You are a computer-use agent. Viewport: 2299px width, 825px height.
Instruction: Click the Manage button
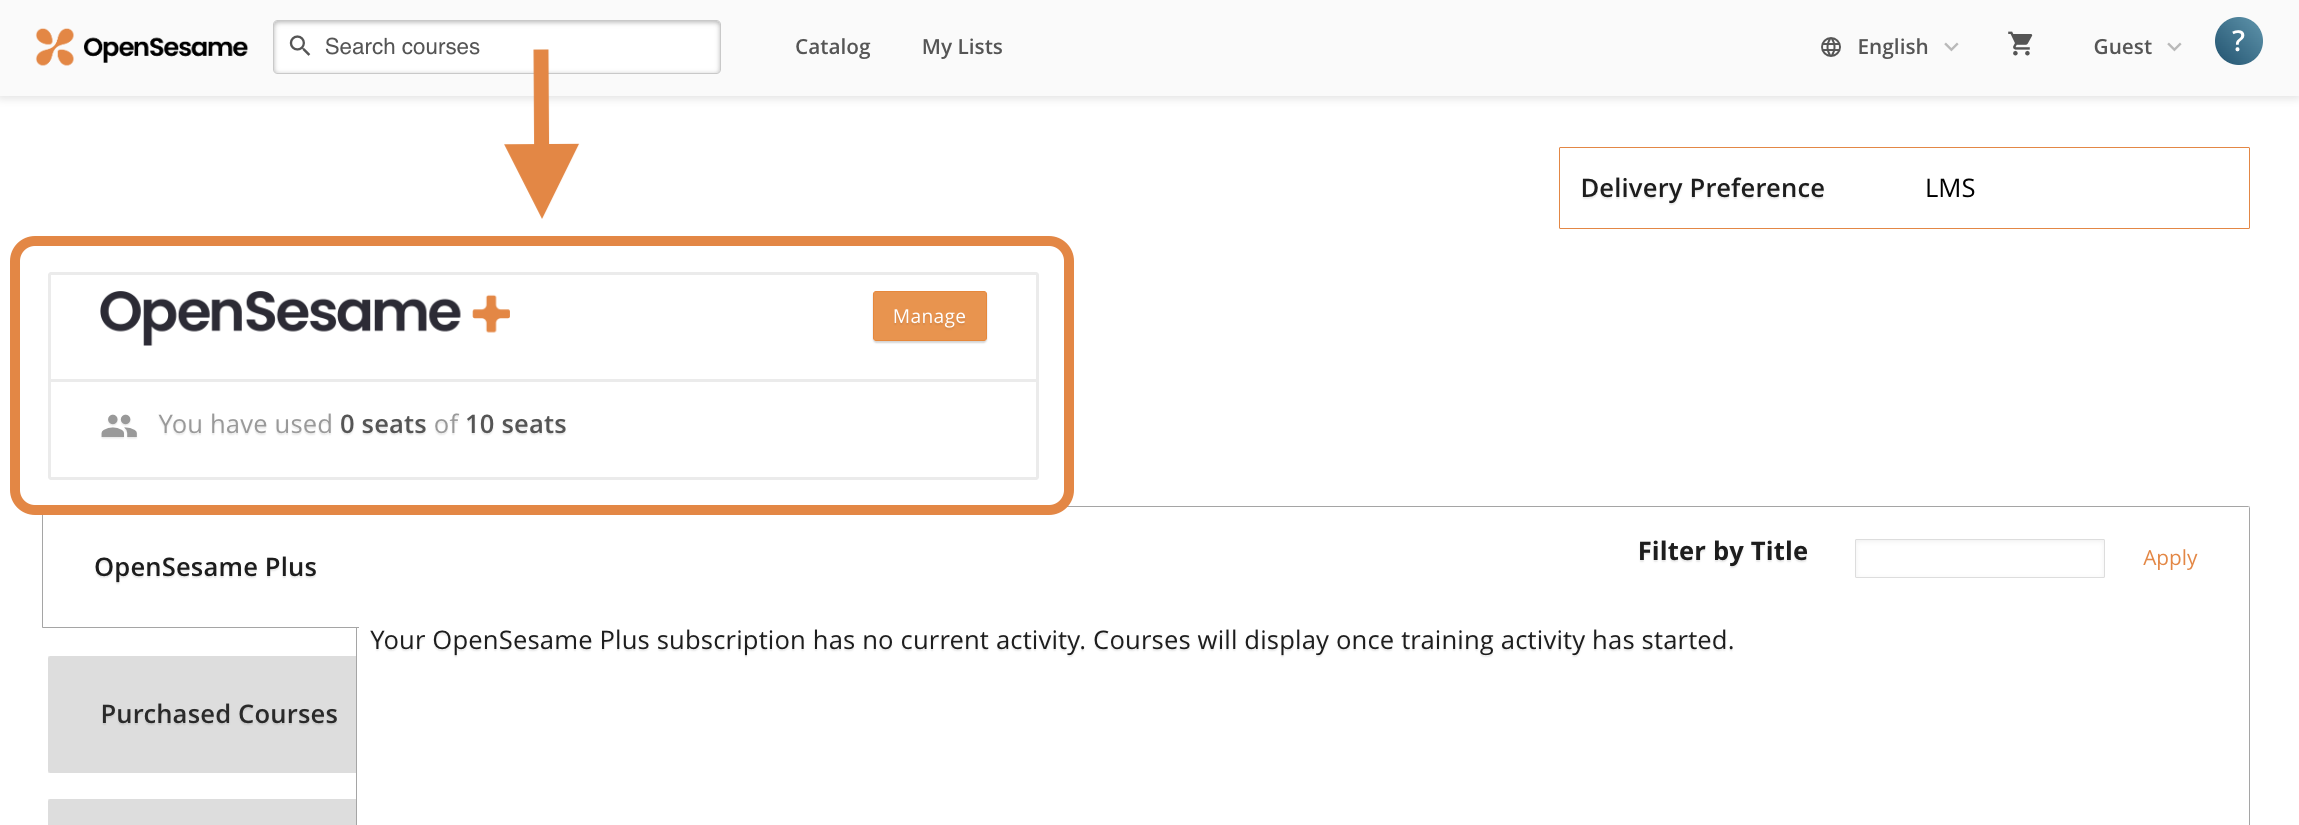928,315
